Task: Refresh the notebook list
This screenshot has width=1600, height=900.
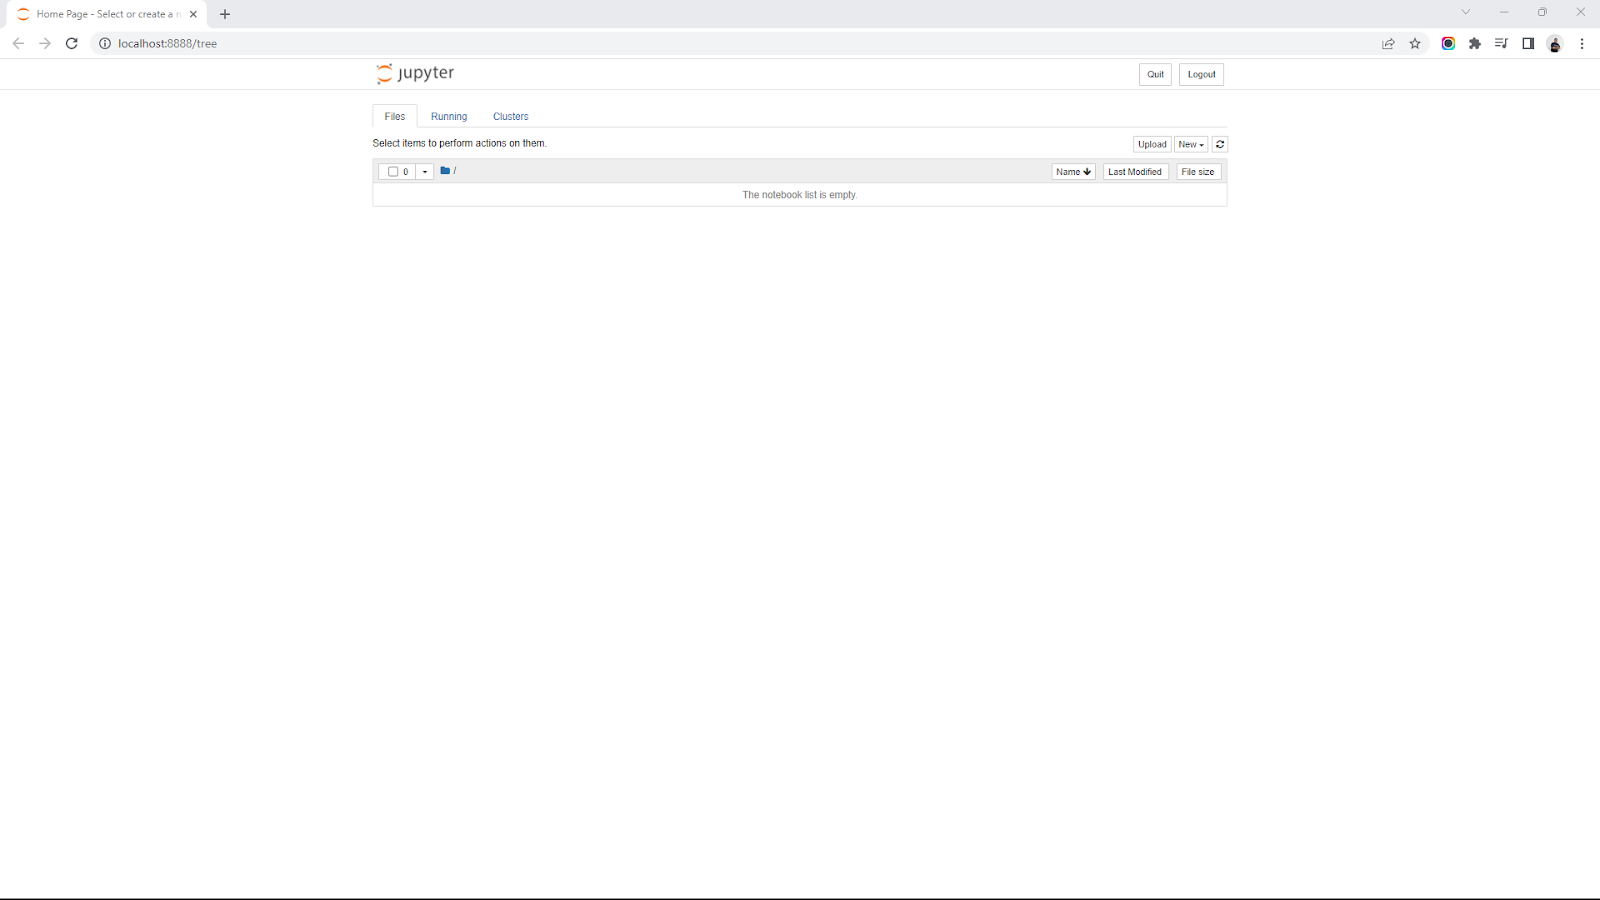Action: coord(1220,144)
